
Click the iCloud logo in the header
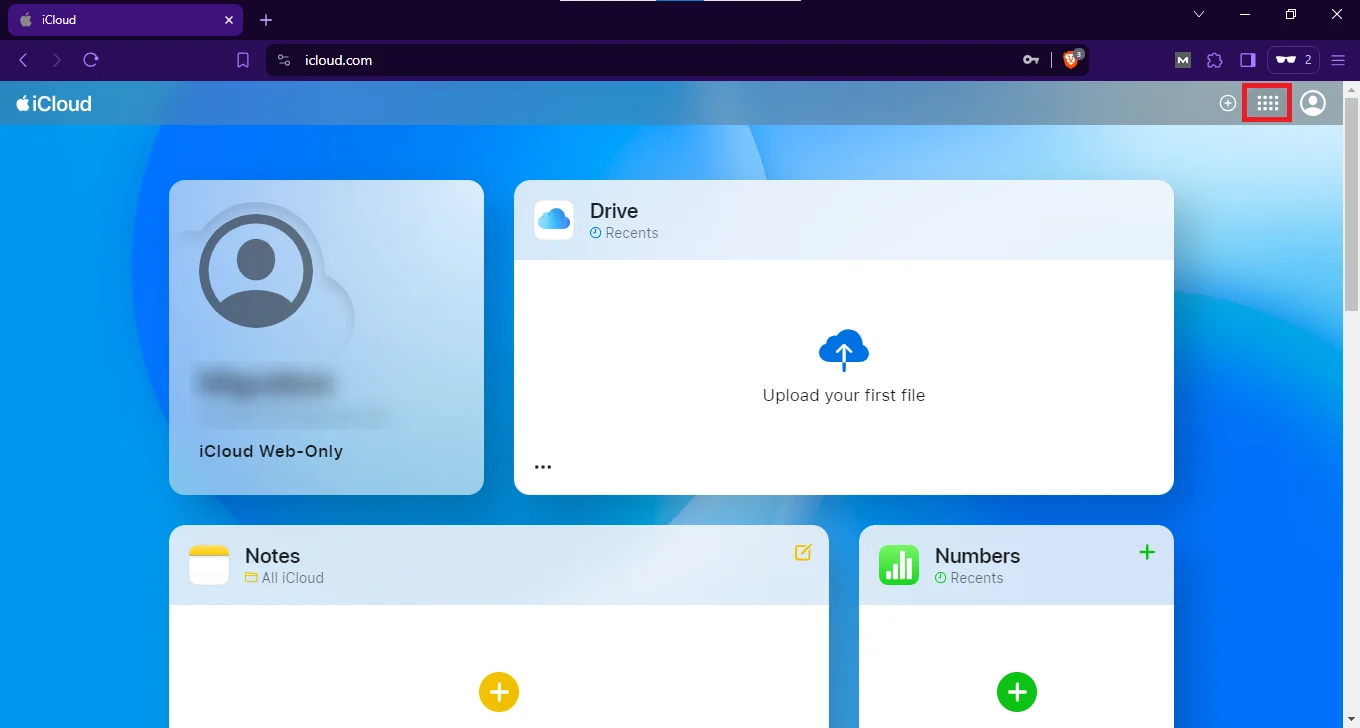54,103
